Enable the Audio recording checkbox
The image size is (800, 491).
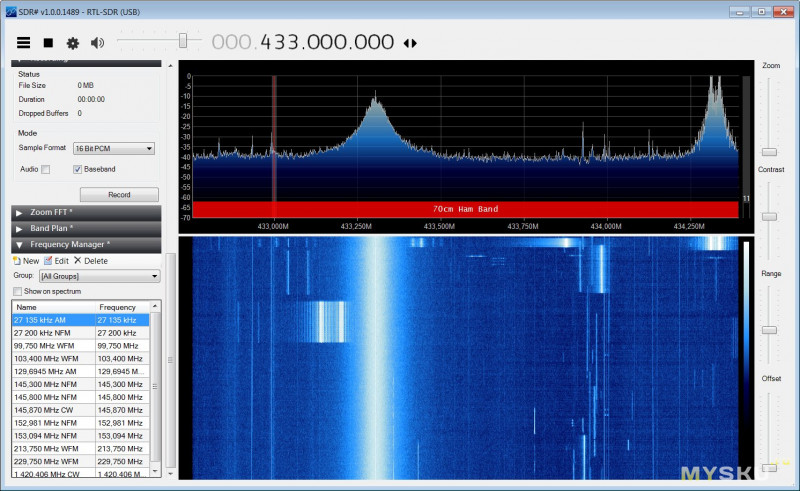pos(46,169)
